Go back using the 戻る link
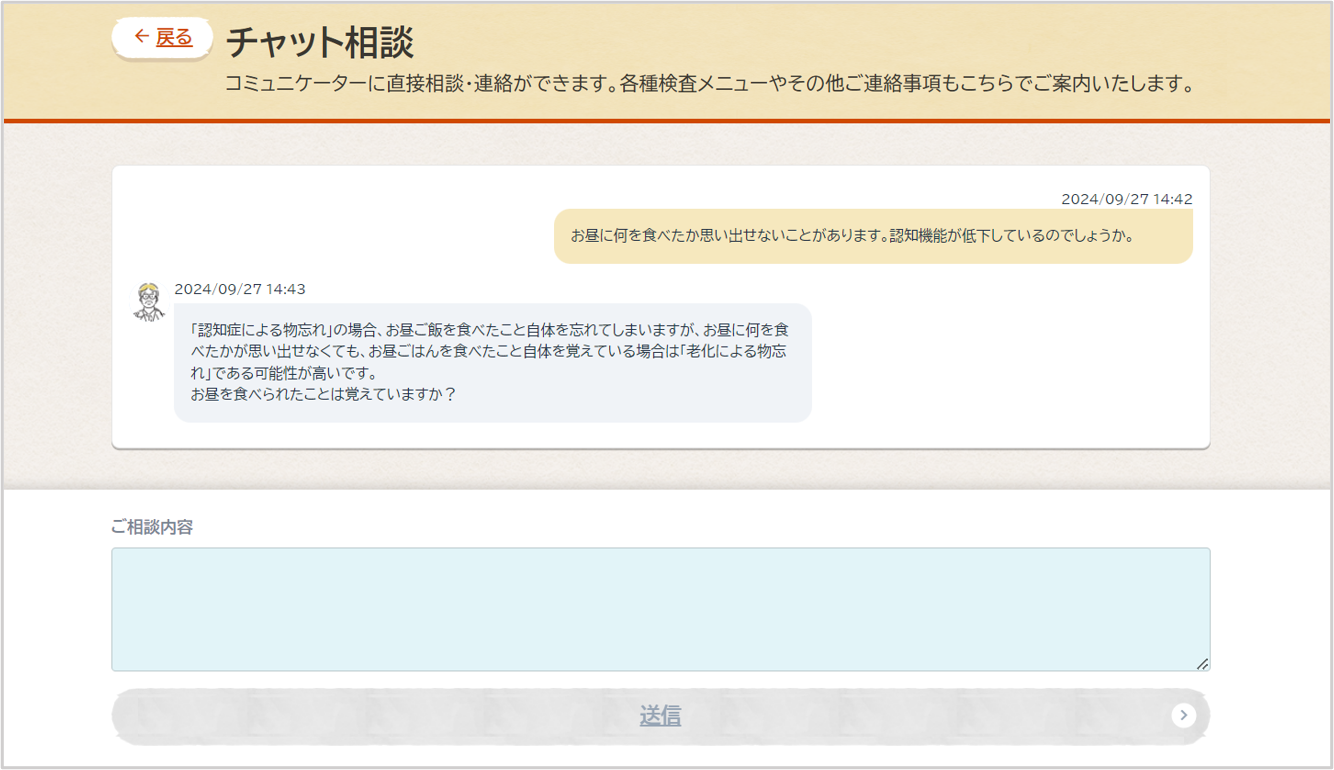 (174, 38)
